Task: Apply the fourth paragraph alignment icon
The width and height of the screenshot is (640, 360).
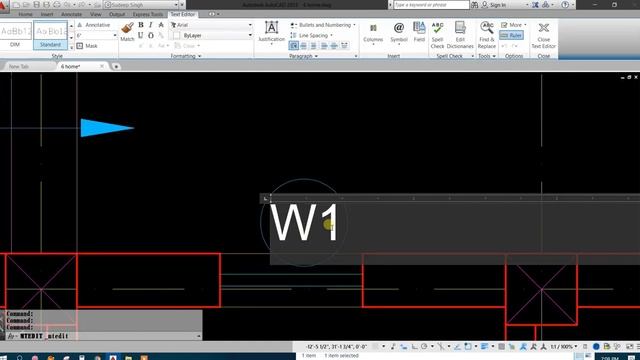Action: pyautogui.click(x=324, y=46)
